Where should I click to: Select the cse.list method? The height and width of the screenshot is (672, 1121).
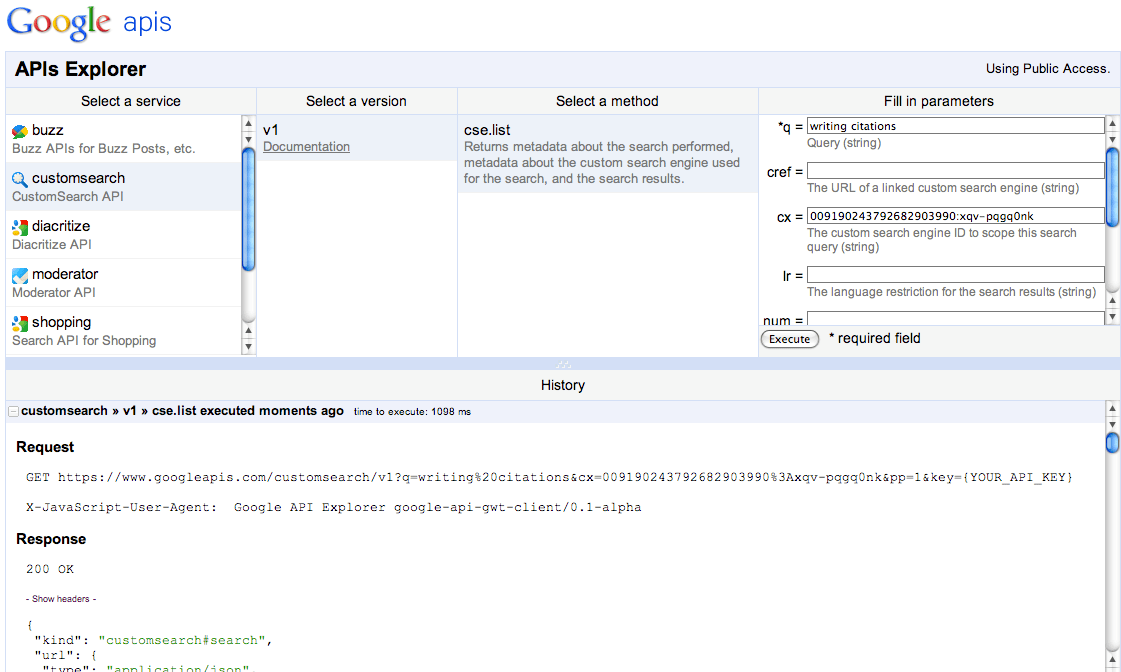(608, 154)
